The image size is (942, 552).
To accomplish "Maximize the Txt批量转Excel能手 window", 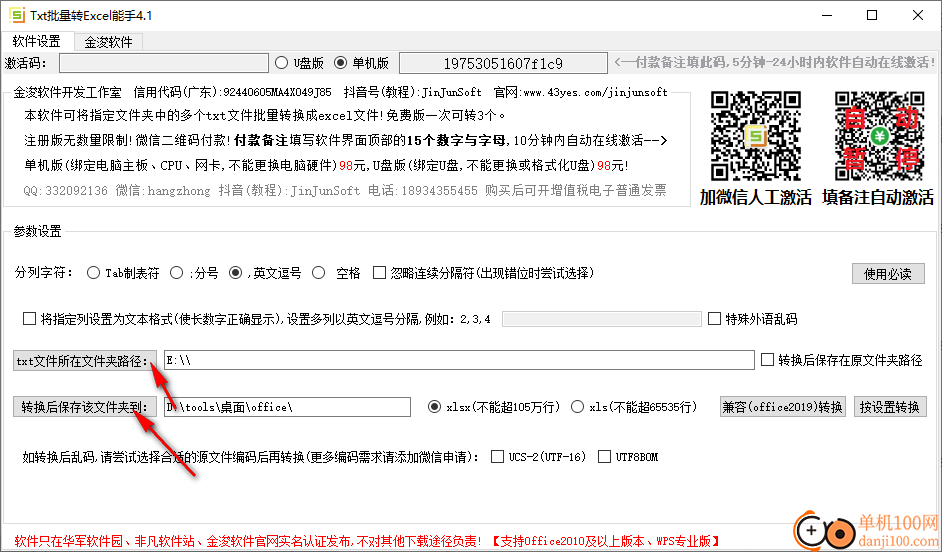I will tap(872, 15).
